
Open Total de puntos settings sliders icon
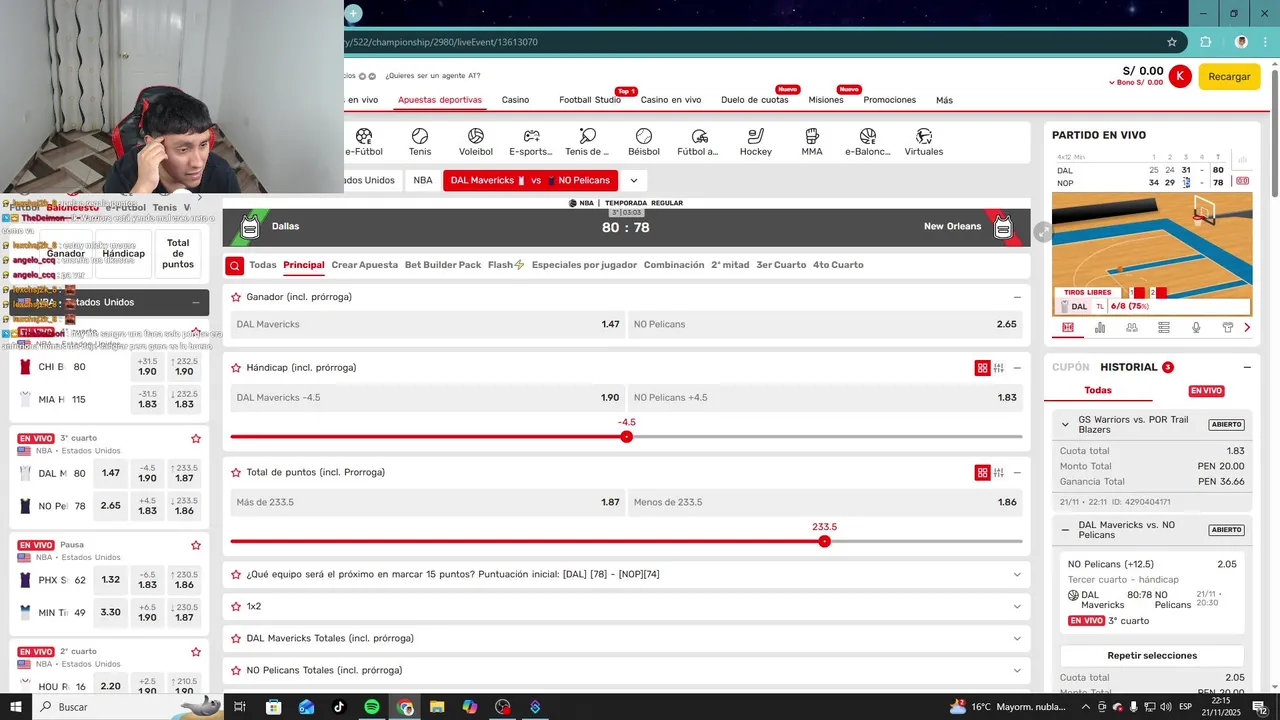click(x=998, y=473)
